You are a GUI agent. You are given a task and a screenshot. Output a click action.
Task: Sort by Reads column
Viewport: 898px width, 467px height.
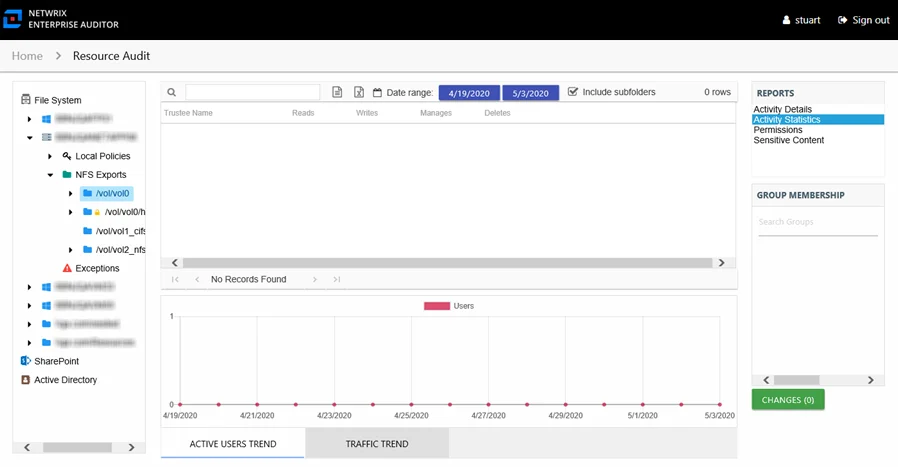pyautogui.click(x=303, y=113)
